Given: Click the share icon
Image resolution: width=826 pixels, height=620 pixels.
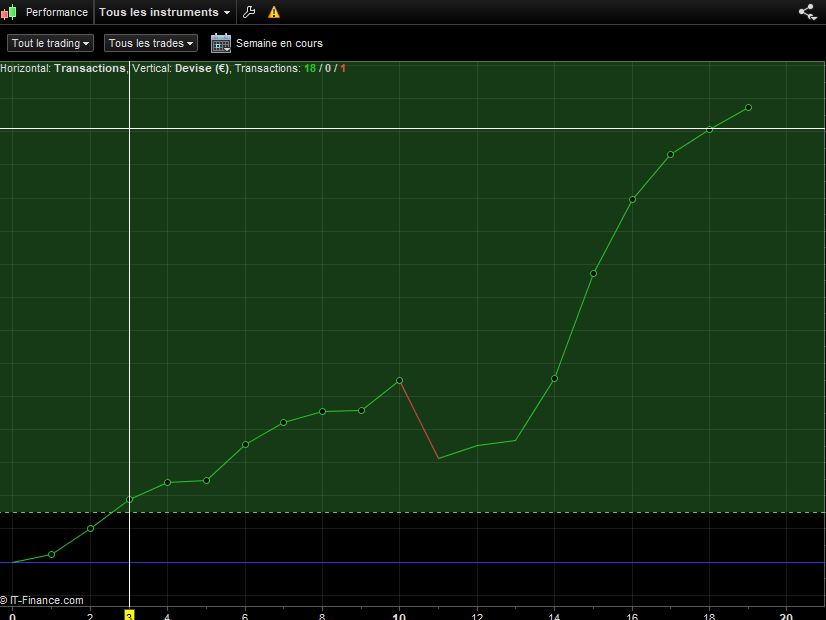Looking at the screenshot, I should (x=807, y=12).
